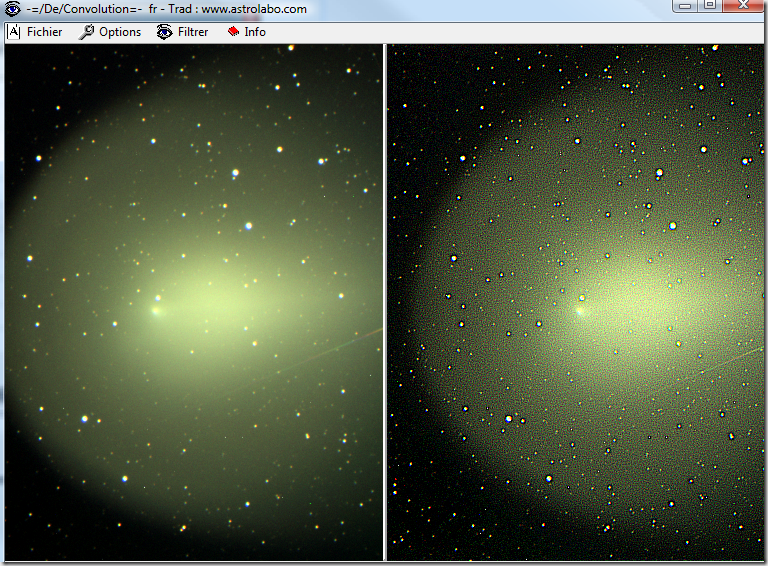Screen dimensions: 768x566
Task: Open the Info menu
Action: (255, 32)
